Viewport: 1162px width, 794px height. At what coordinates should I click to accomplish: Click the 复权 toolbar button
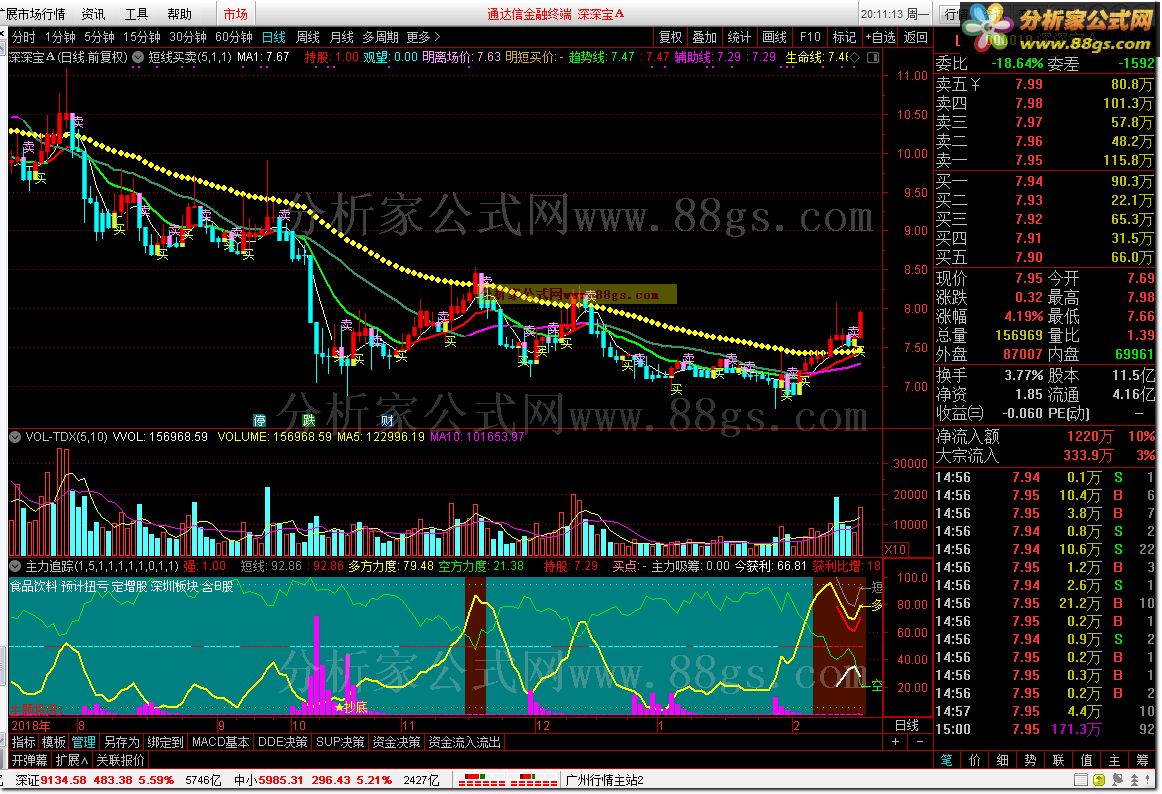pos(670,37)
